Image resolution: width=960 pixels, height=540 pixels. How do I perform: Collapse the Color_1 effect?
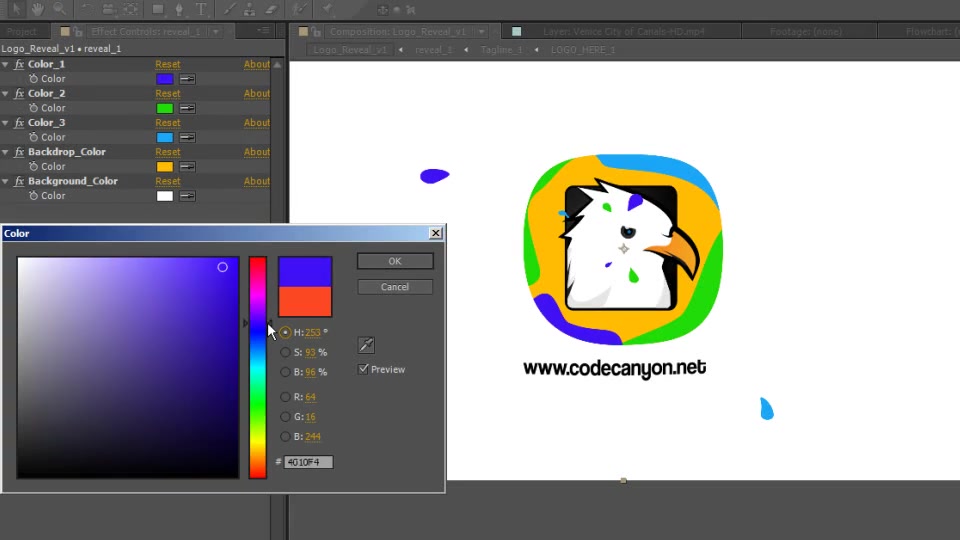click(6, 64)
